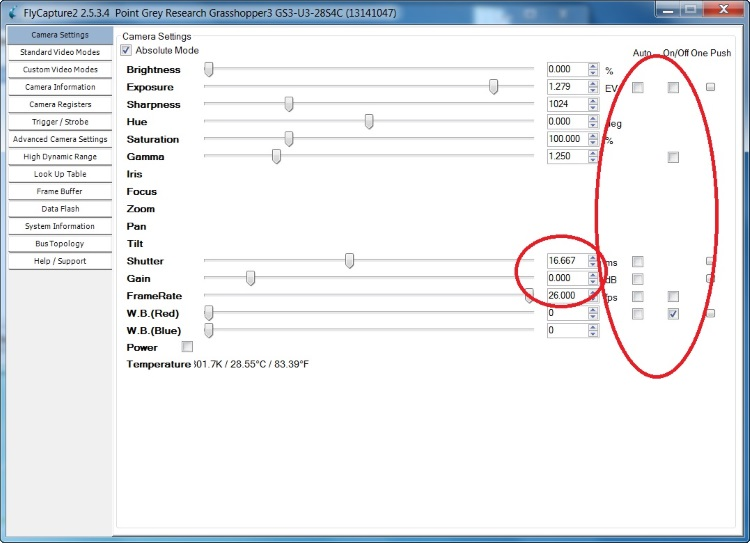Increase Saturation with the up spinner arrow
Viewport: 750px width, 543px height.
point(593,135)
